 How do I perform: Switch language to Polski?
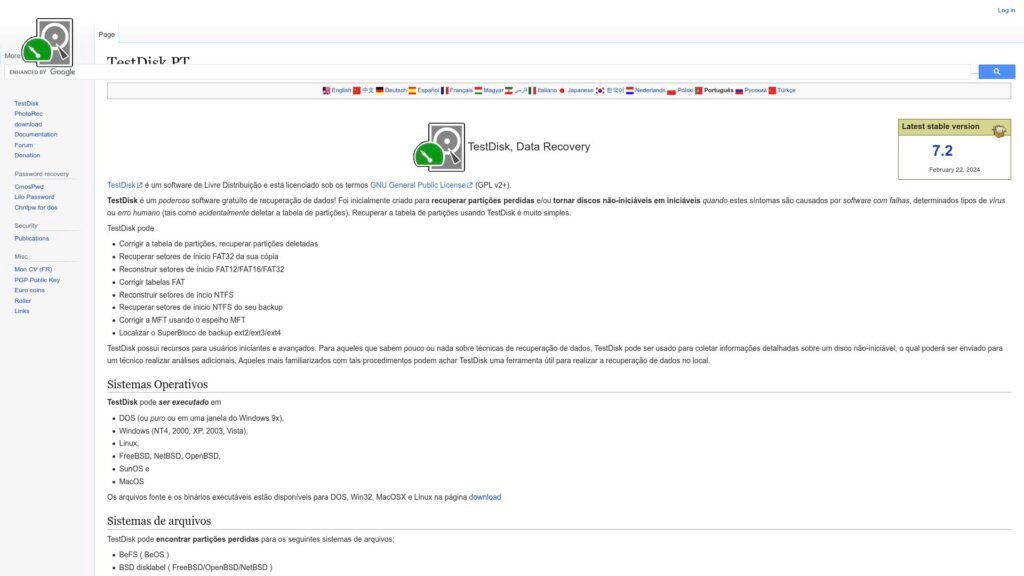click(685, 91)
